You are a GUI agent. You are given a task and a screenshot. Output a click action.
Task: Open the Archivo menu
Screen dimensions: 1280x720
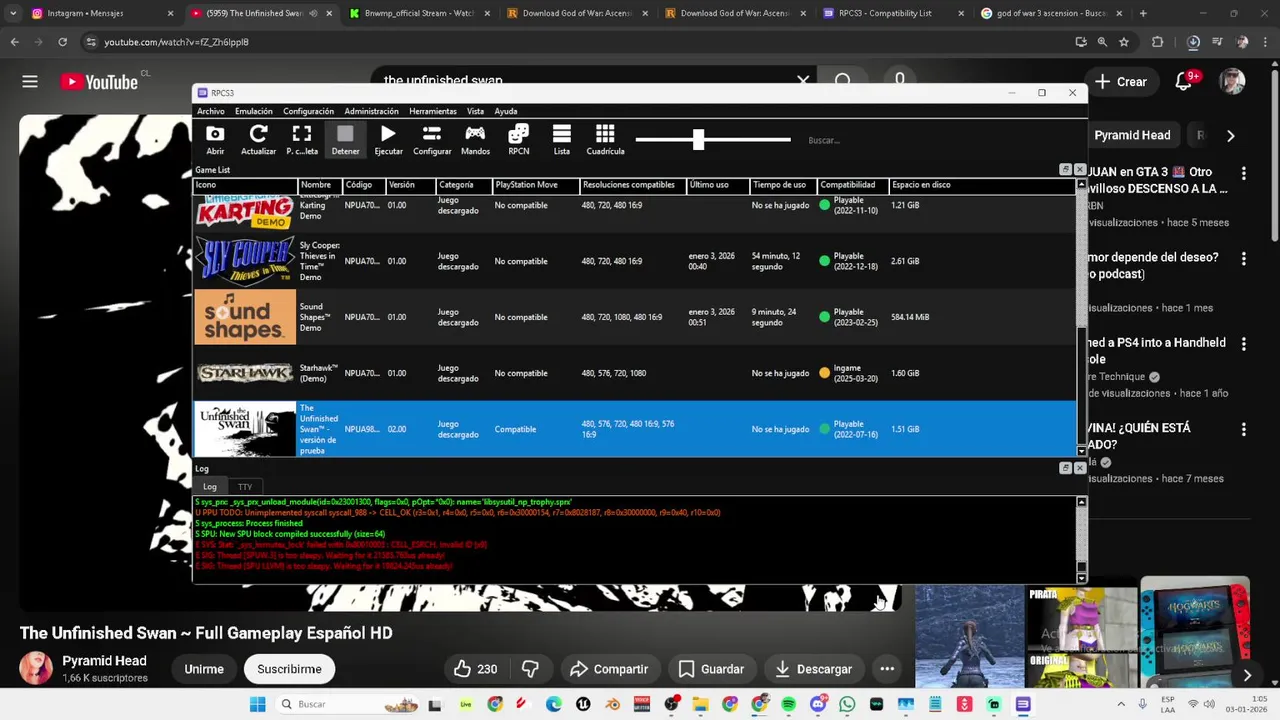(x=211, y=111)
